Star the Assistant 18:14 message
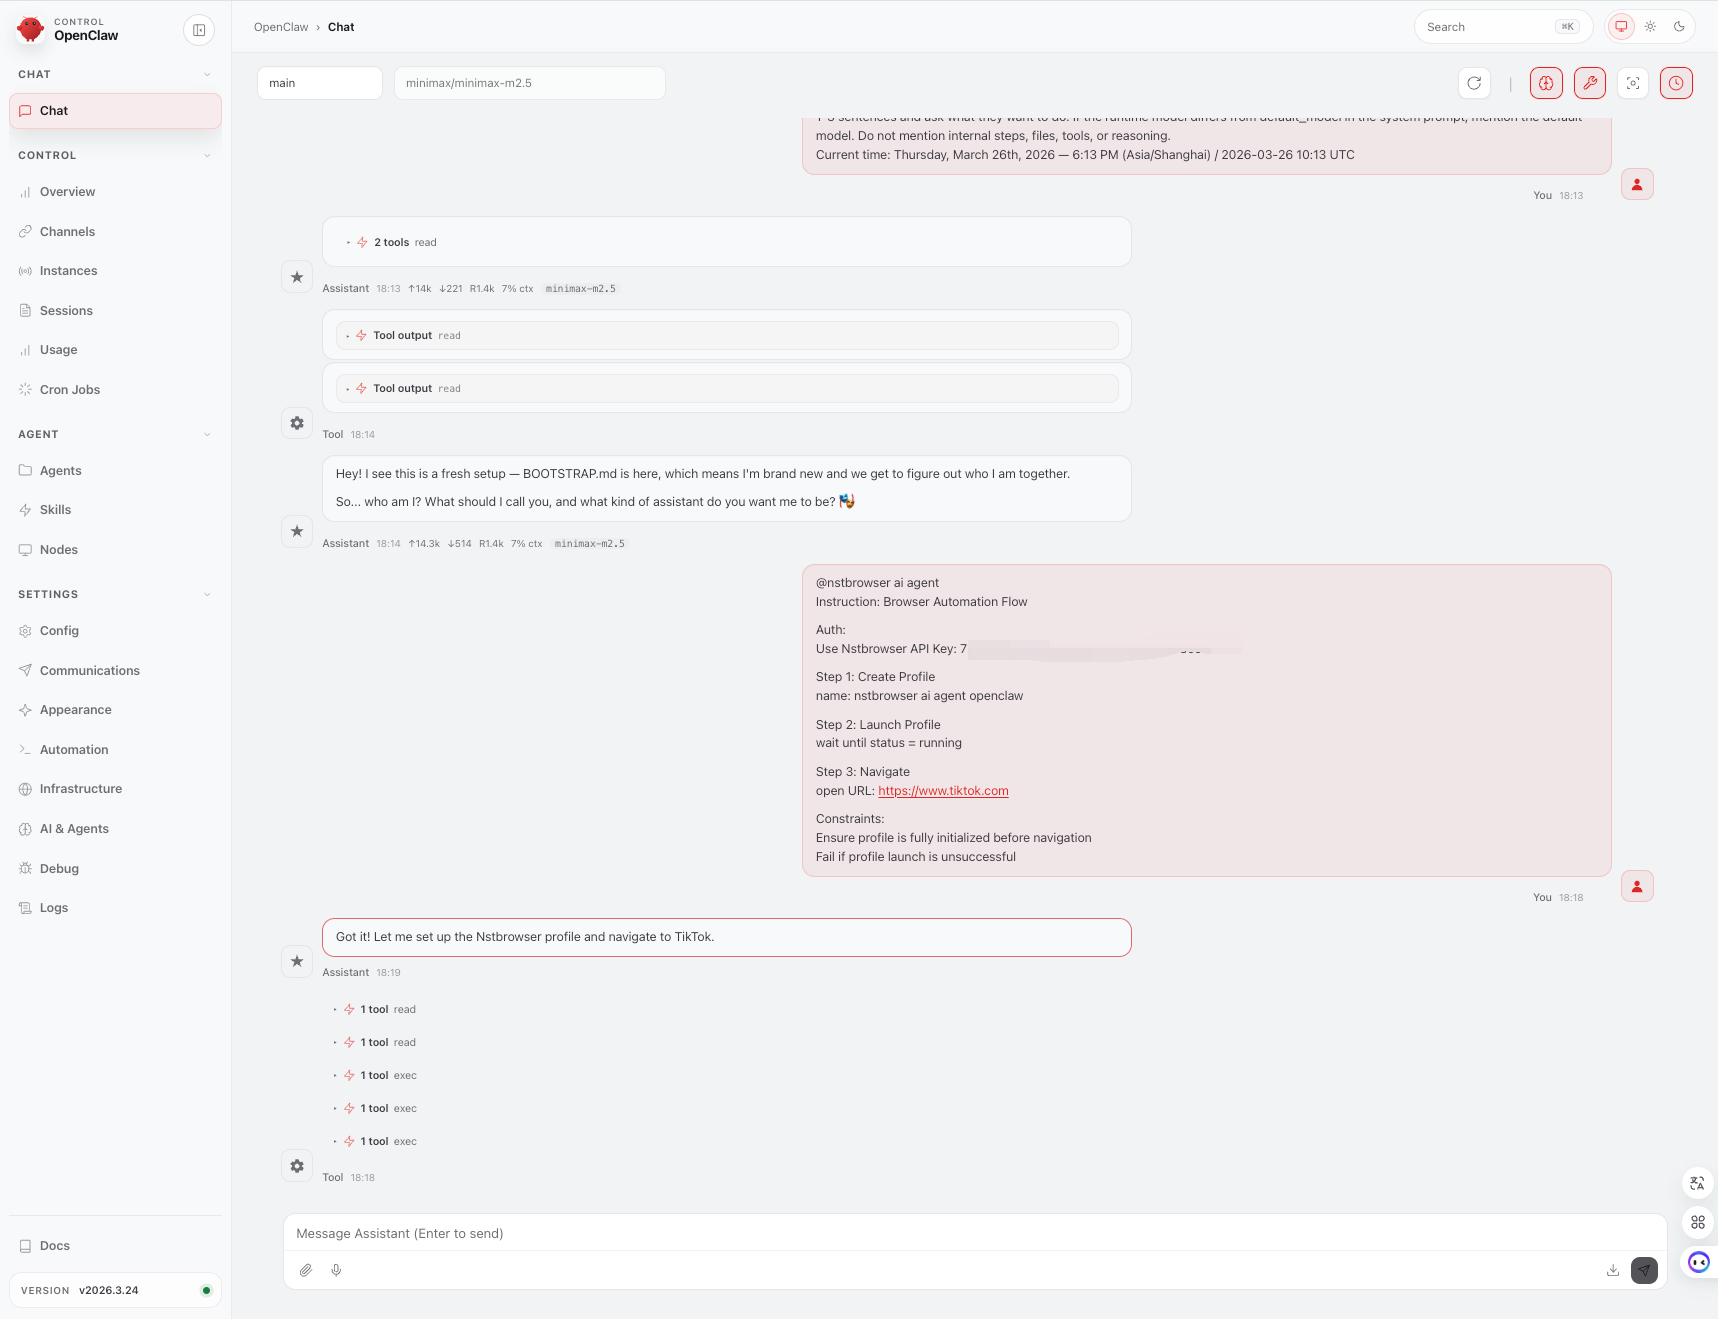This screenshot has width=1718, height=1319. [x=296, y=531]
